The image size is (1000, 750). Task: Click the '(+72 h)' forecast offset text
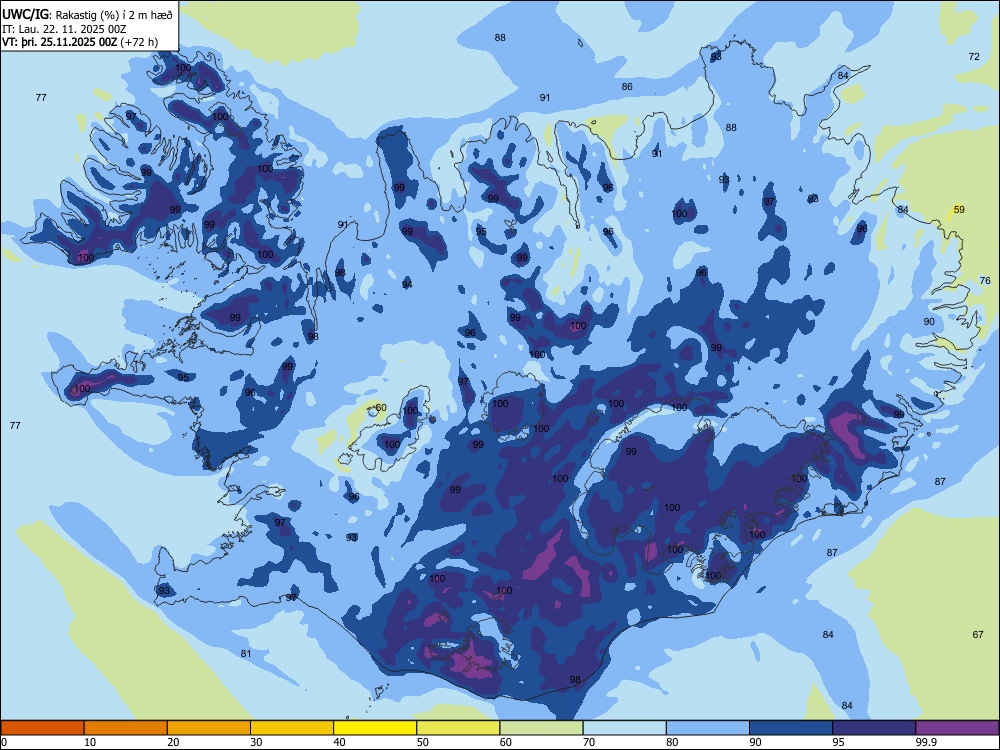[139, 42]
